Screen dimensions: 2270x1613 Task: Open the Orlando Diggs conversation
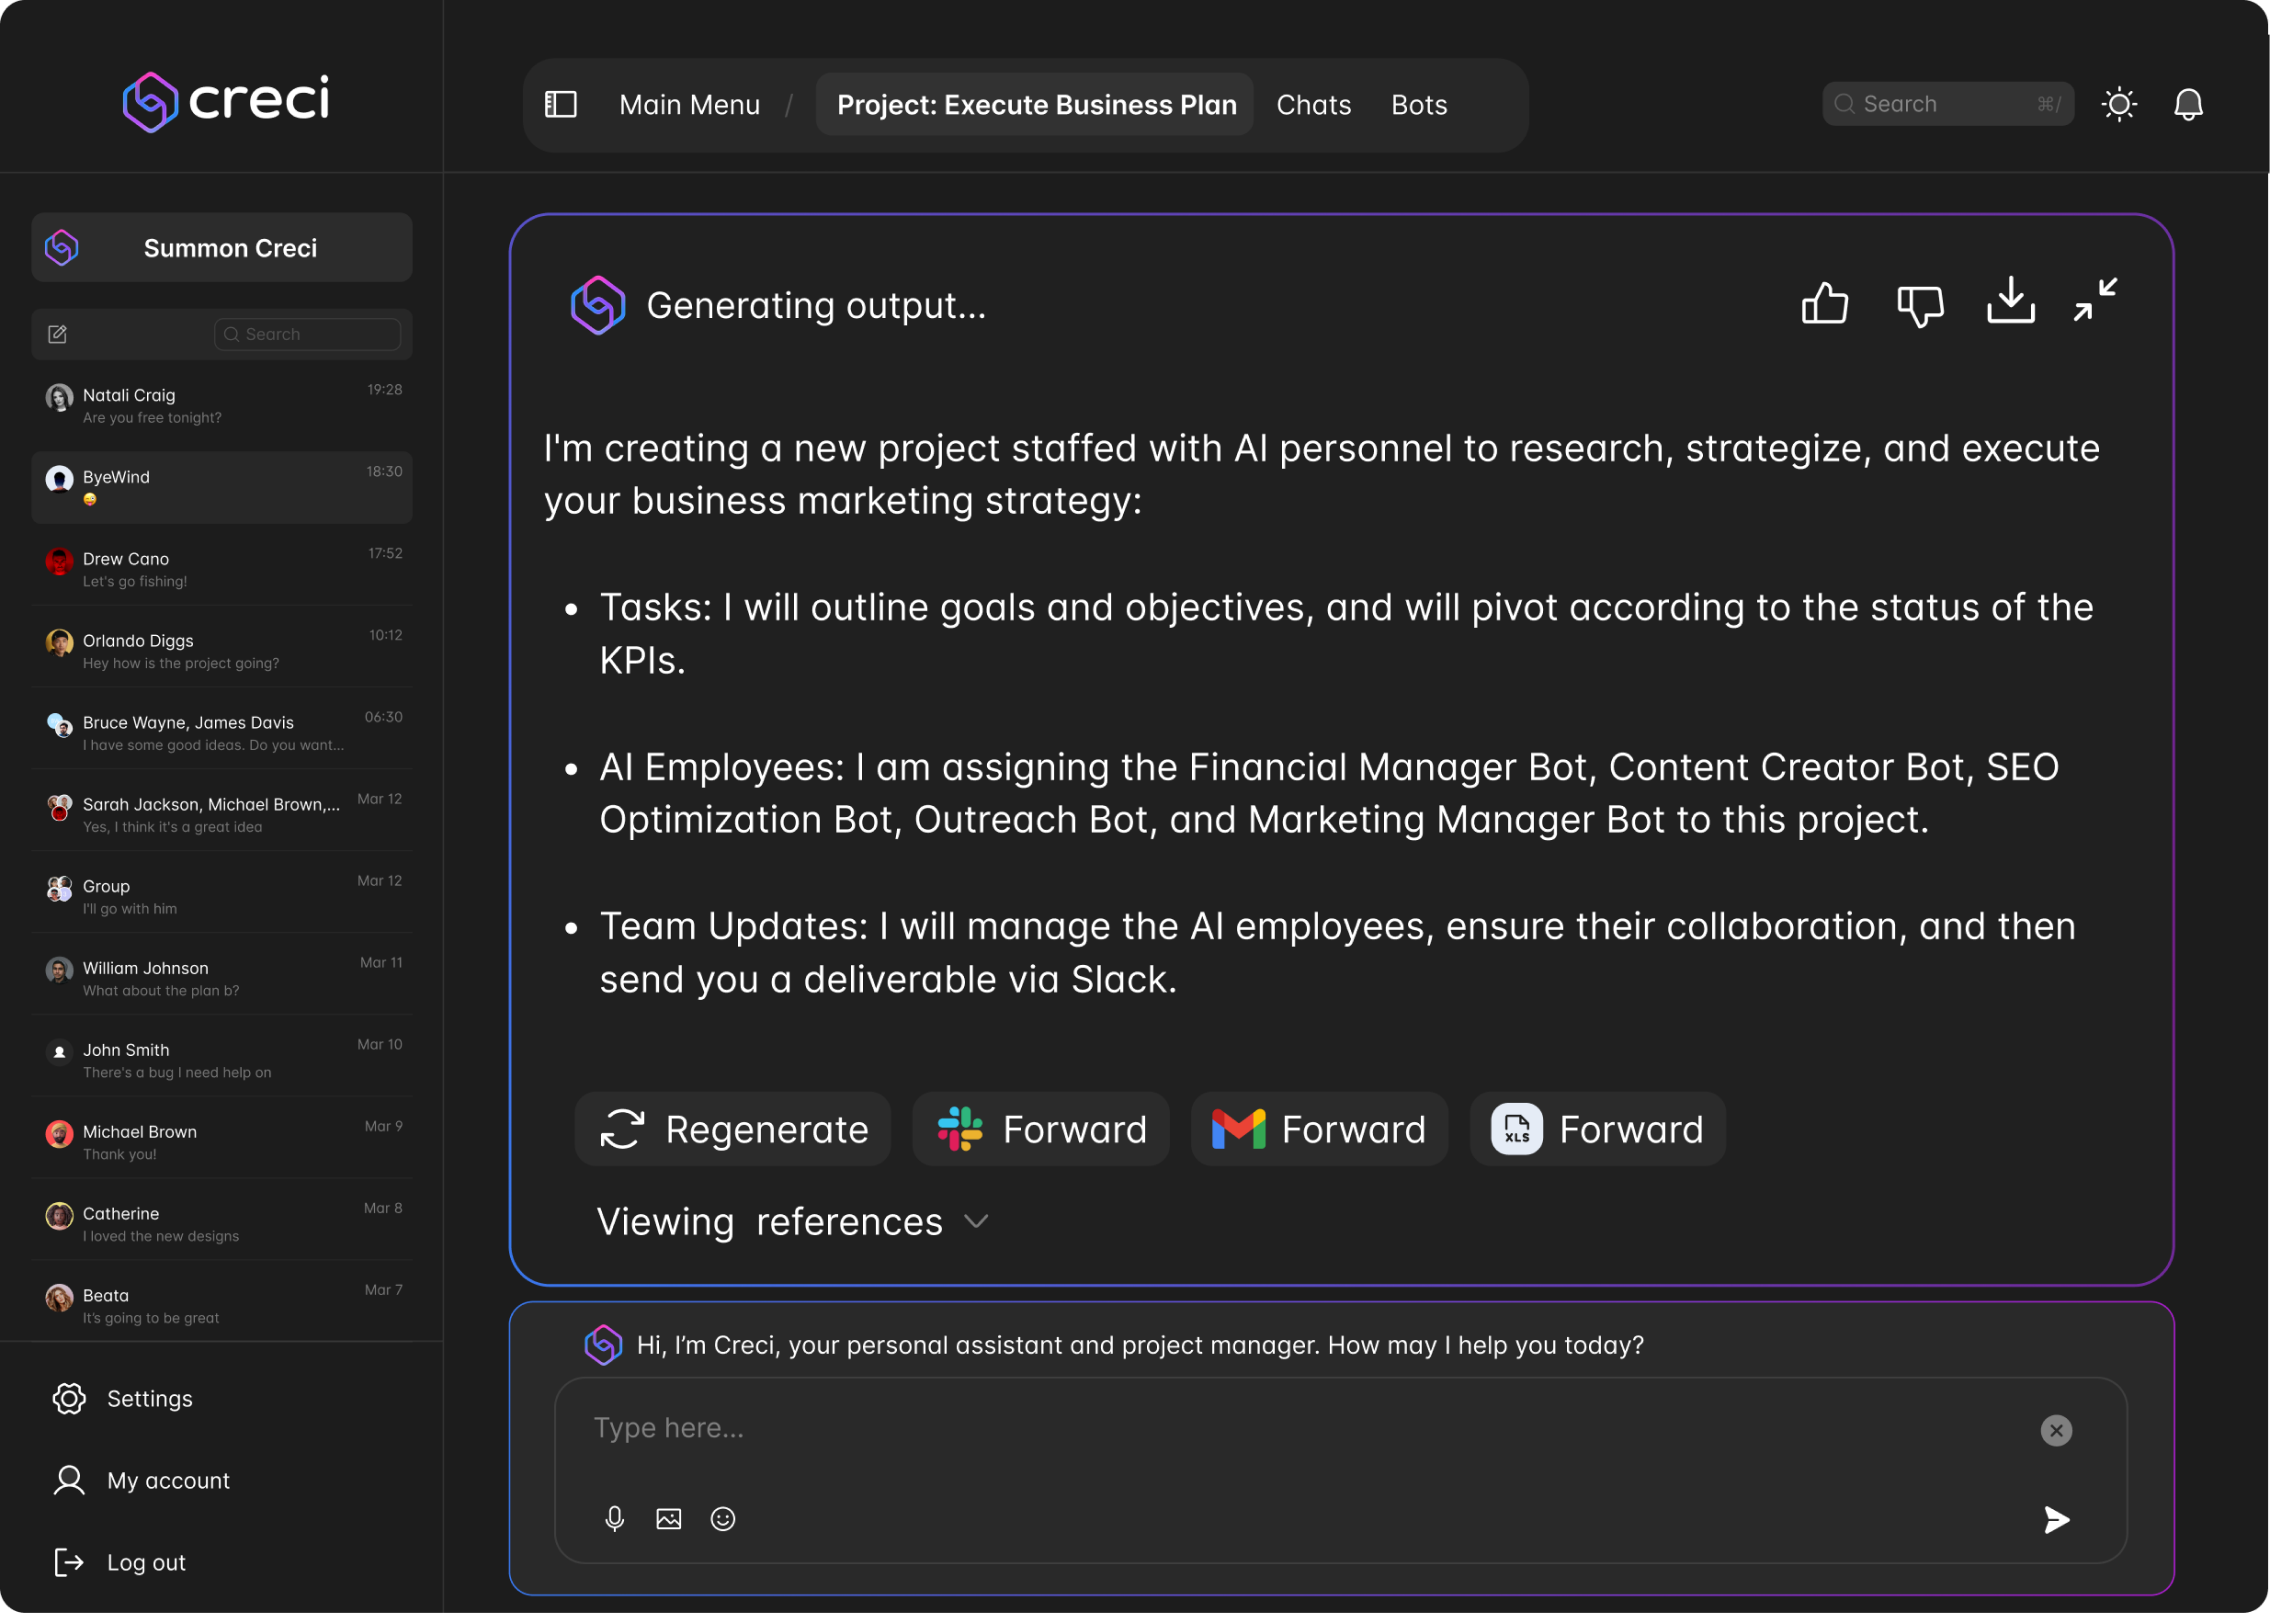[x=222, y=651]
